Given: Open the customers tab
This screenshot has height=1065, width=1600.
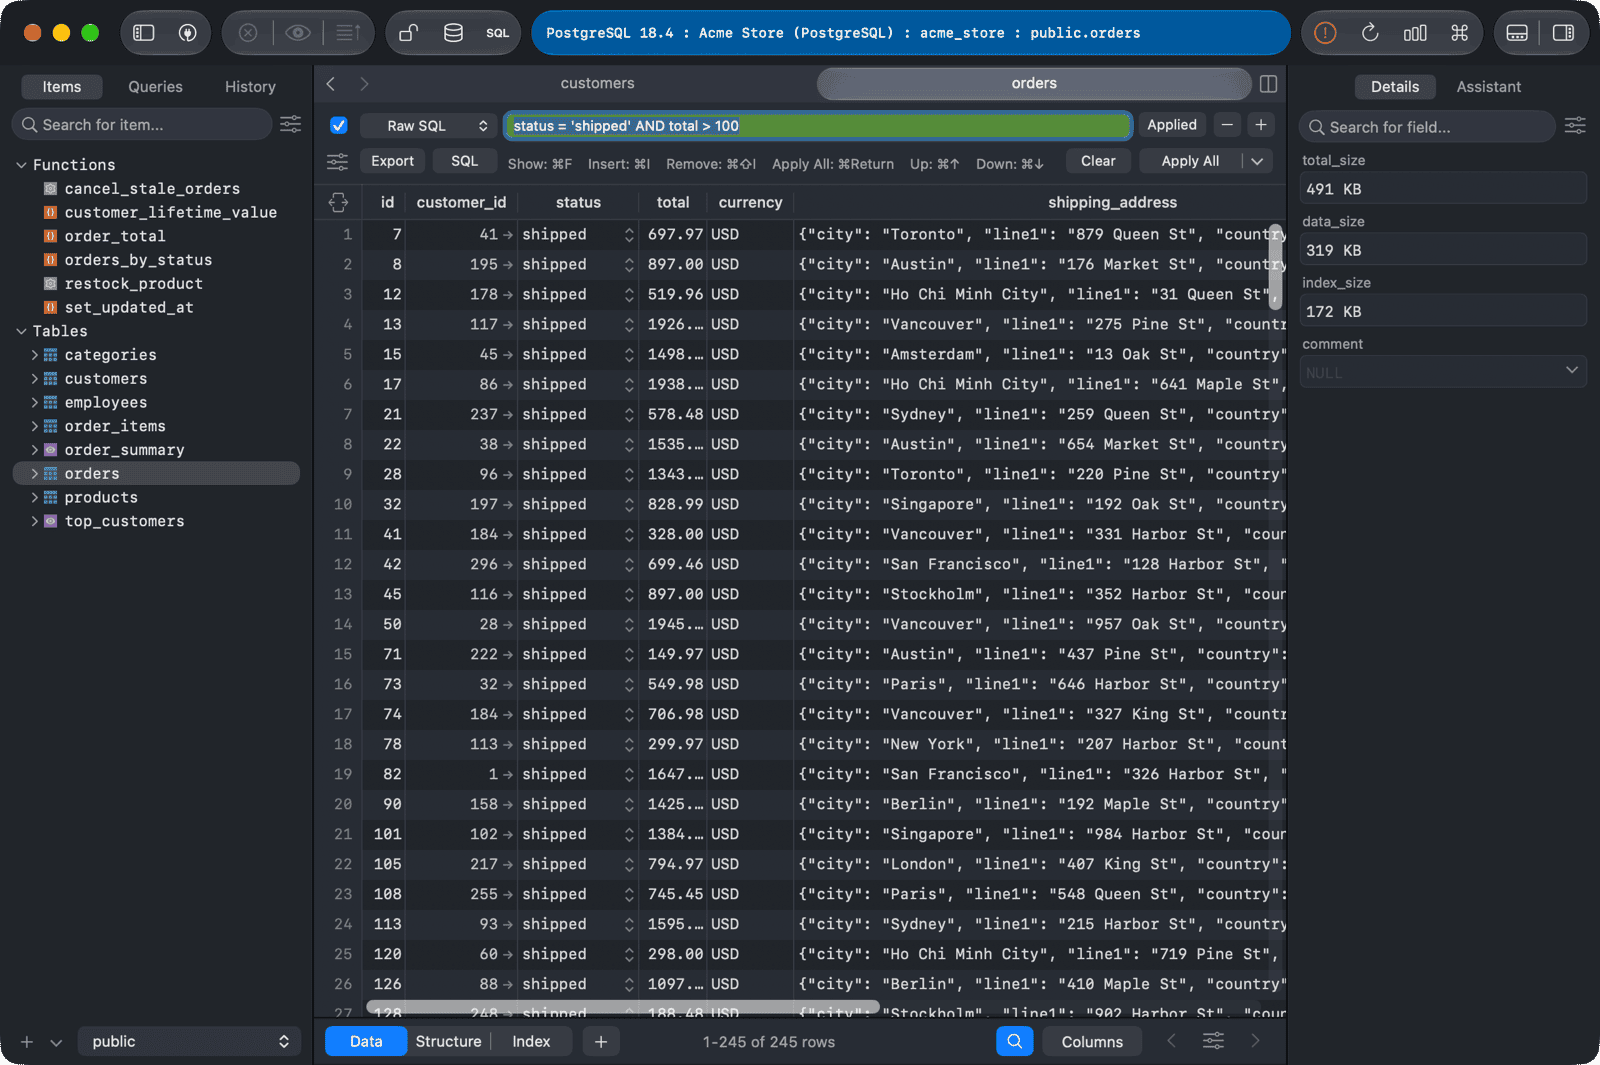Looking at the screenshot, I should tap(597, 83).
